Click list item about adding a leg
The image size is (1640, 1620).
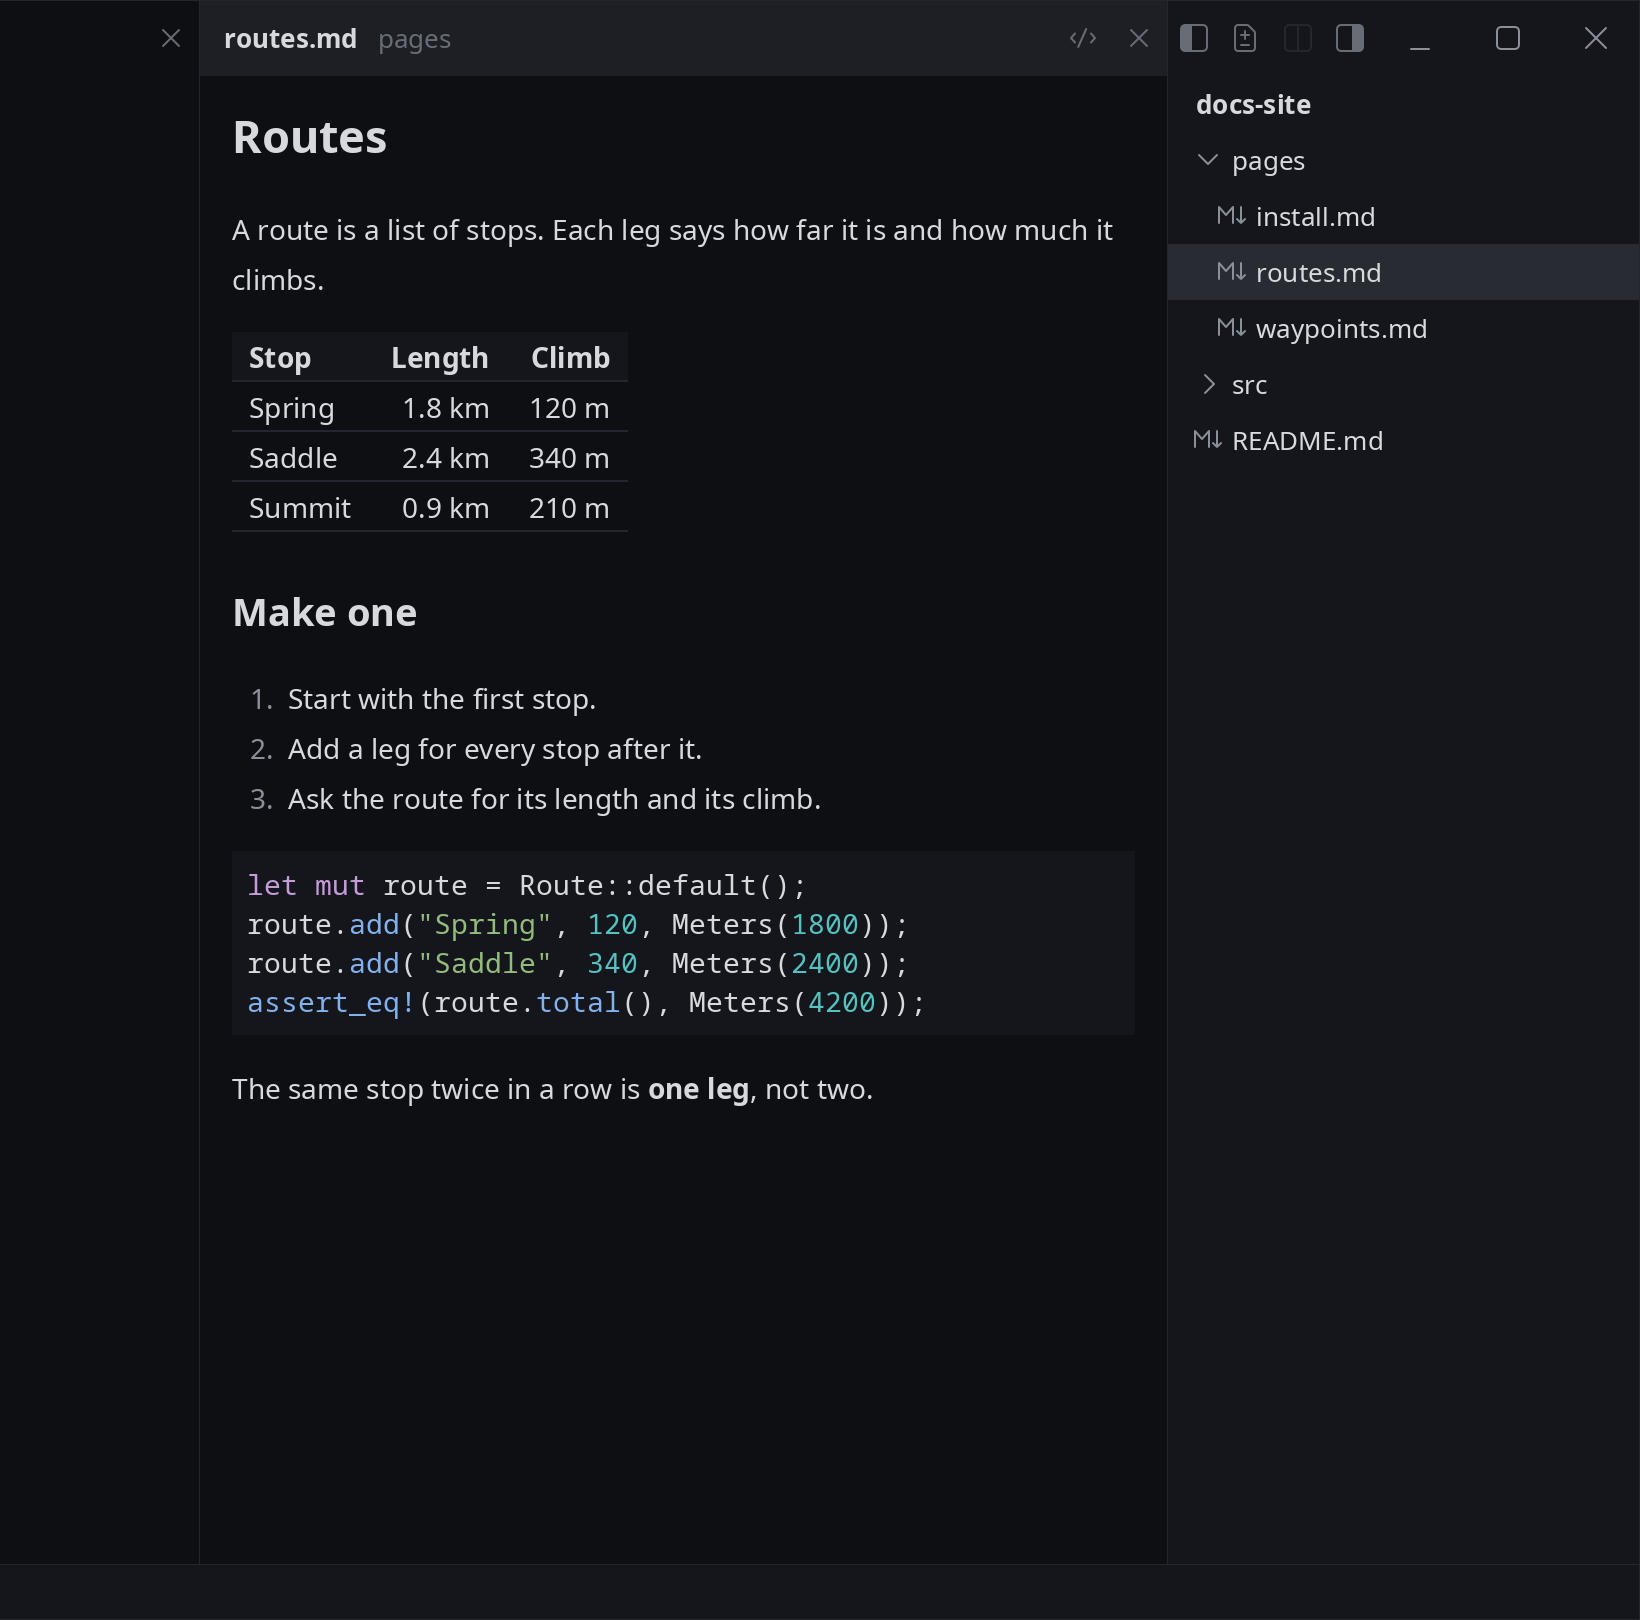495,749
